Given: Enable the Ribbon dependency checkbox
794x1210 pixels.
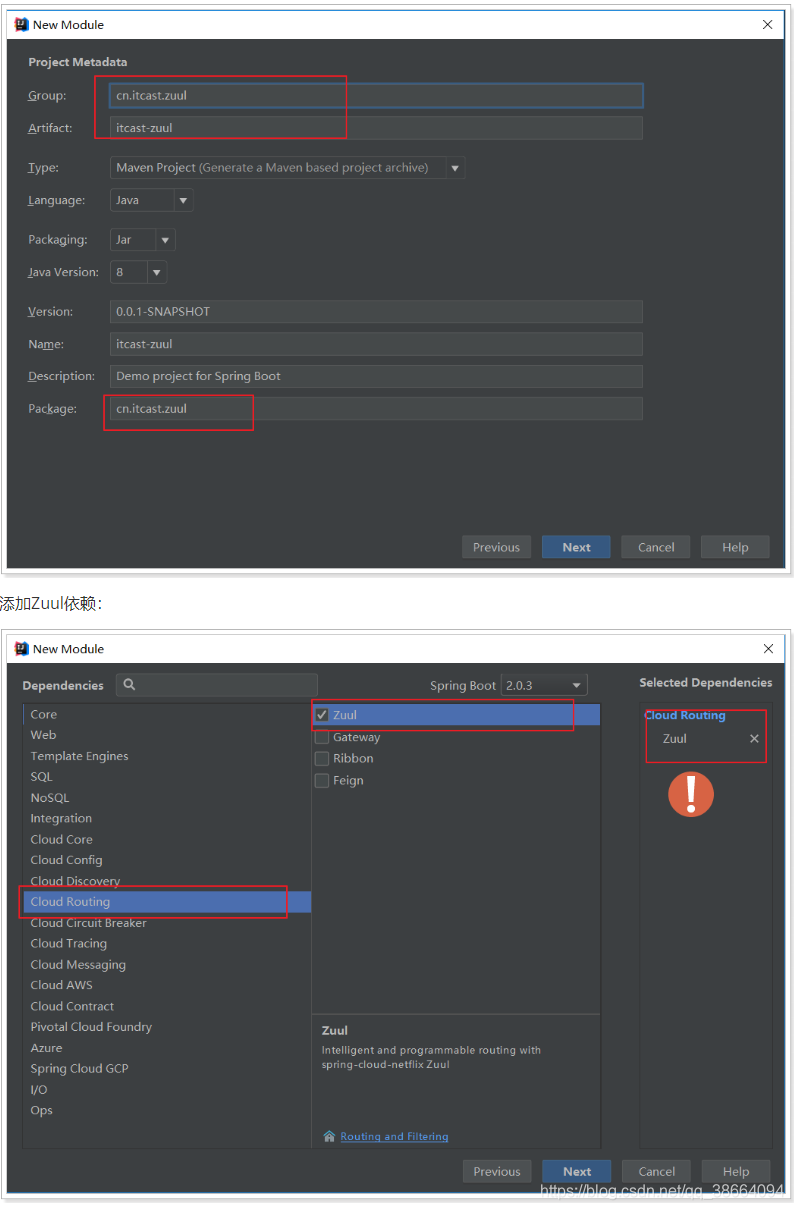Looking at the screenshot, I should (322, 759).
